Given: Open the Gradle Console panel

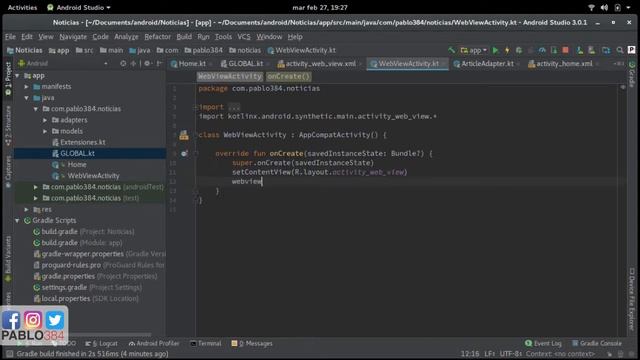Looking at the screenshot, I should coord(597,344).
